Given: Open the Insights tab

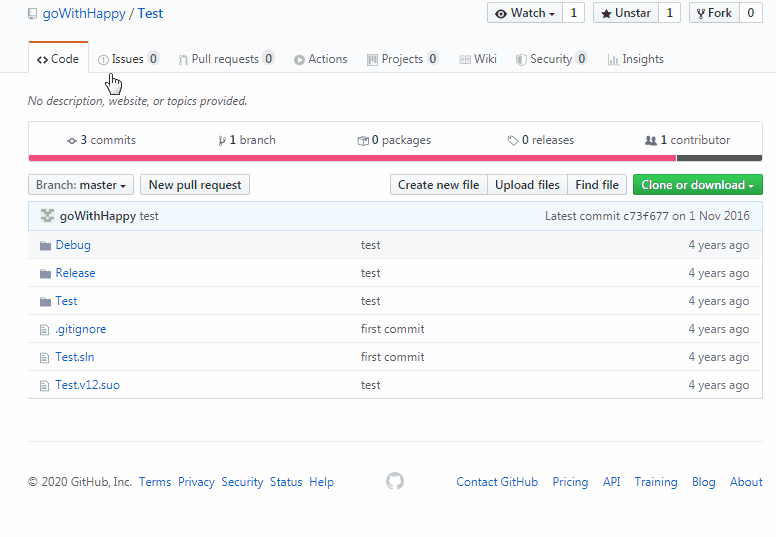Looking at the screenshot, I should pos(635,59).
